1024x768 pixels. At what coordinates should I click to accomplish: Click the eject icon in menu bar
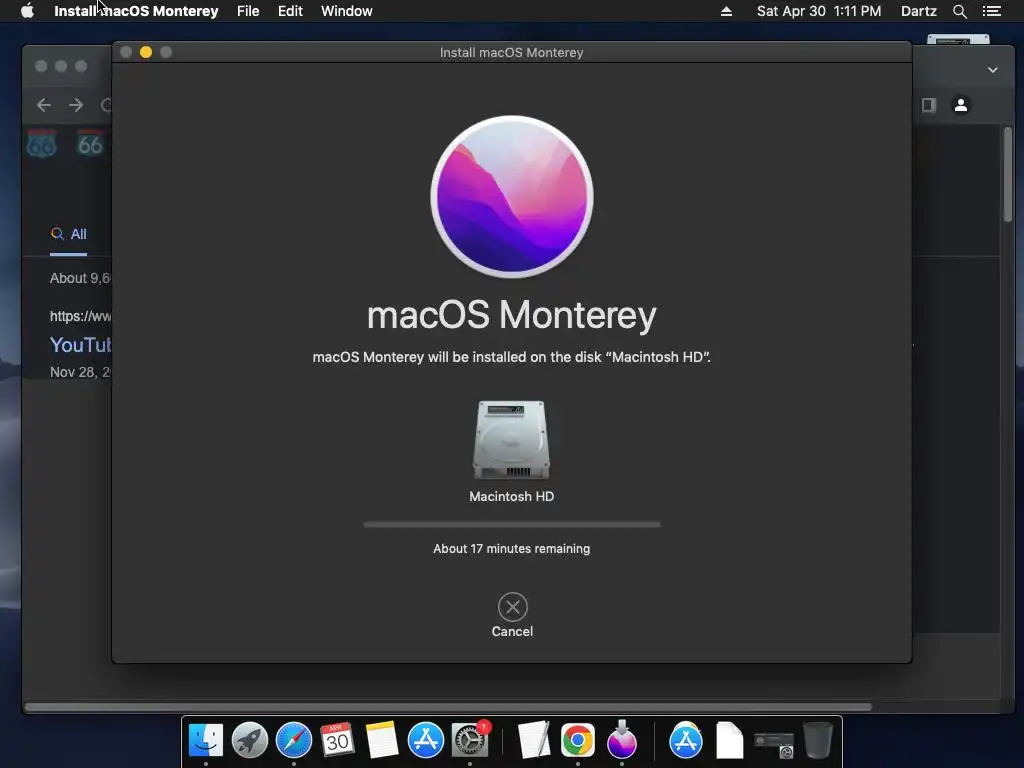click(x=726, y=11)
